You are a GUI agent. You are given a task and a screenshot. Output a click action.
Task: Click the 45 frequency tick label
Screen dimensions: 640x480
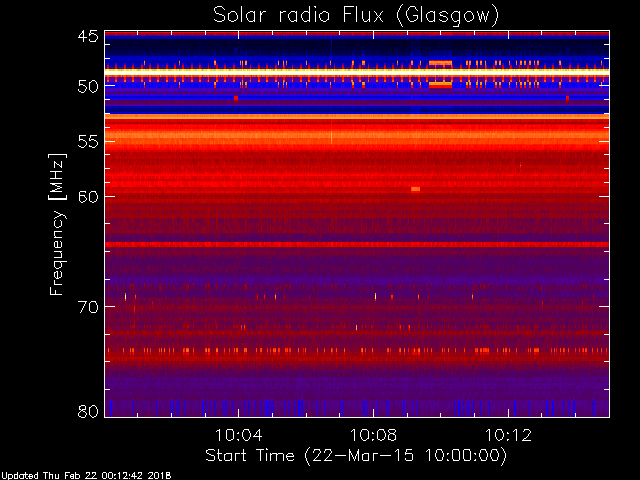[88, 36]
